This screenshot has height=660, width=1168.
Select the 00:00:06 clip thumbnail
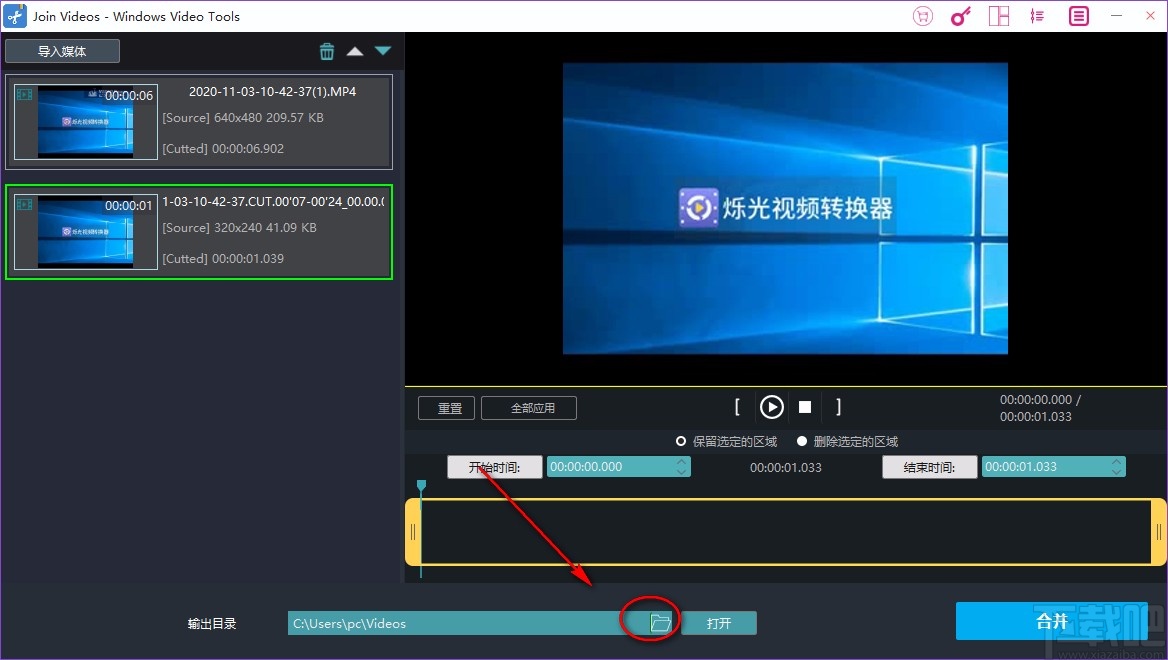click(x=85, y=122)
